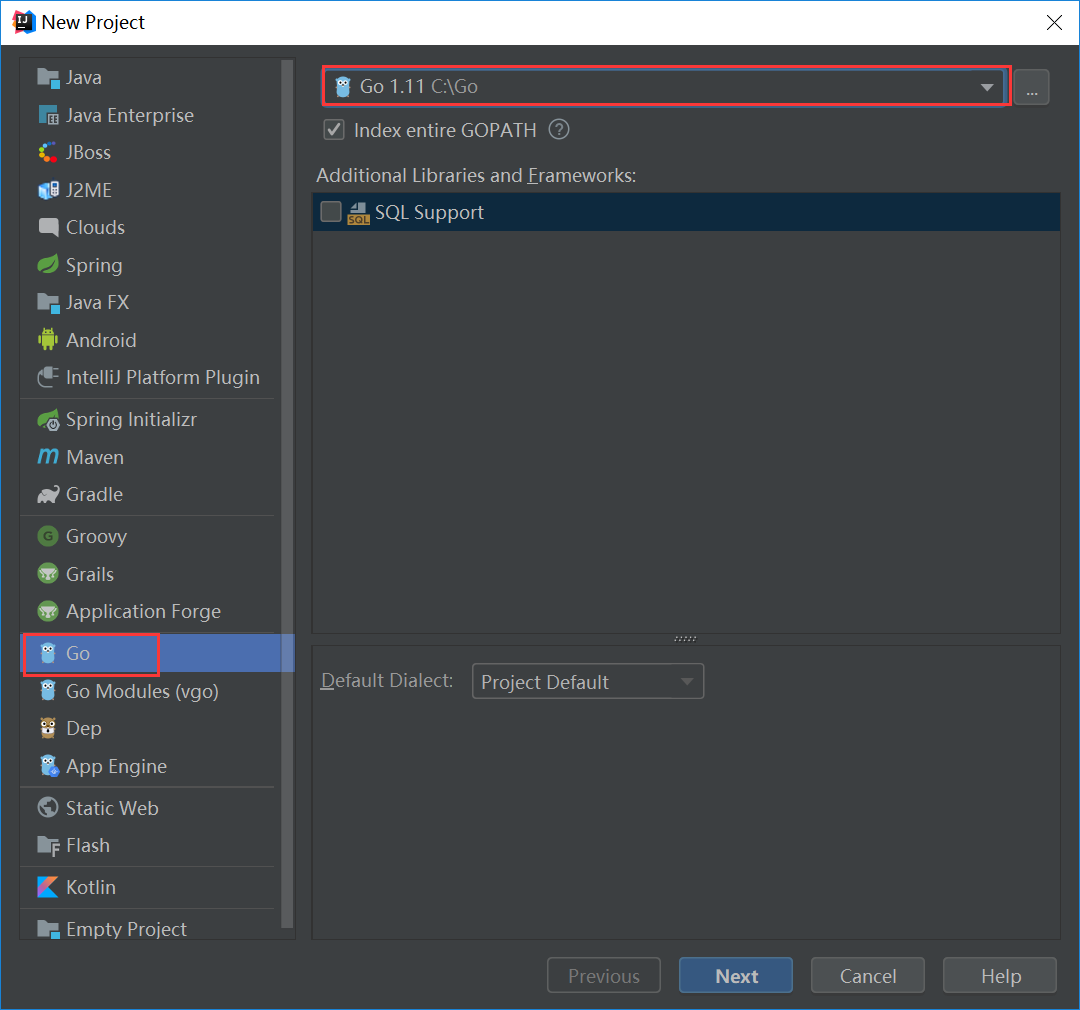The height and width of the screenshot is (1010, 1080).
Task: Click the Cancel button
Action: 868,975
